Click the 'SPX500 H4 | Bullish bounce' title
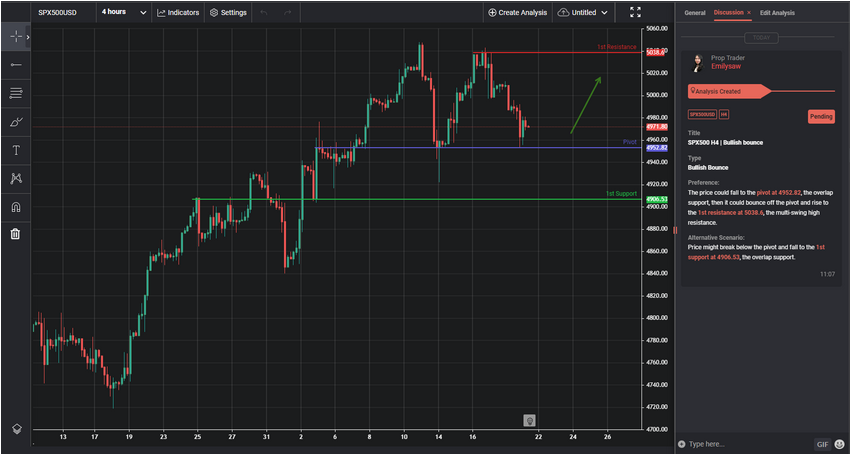 point(725,143)
